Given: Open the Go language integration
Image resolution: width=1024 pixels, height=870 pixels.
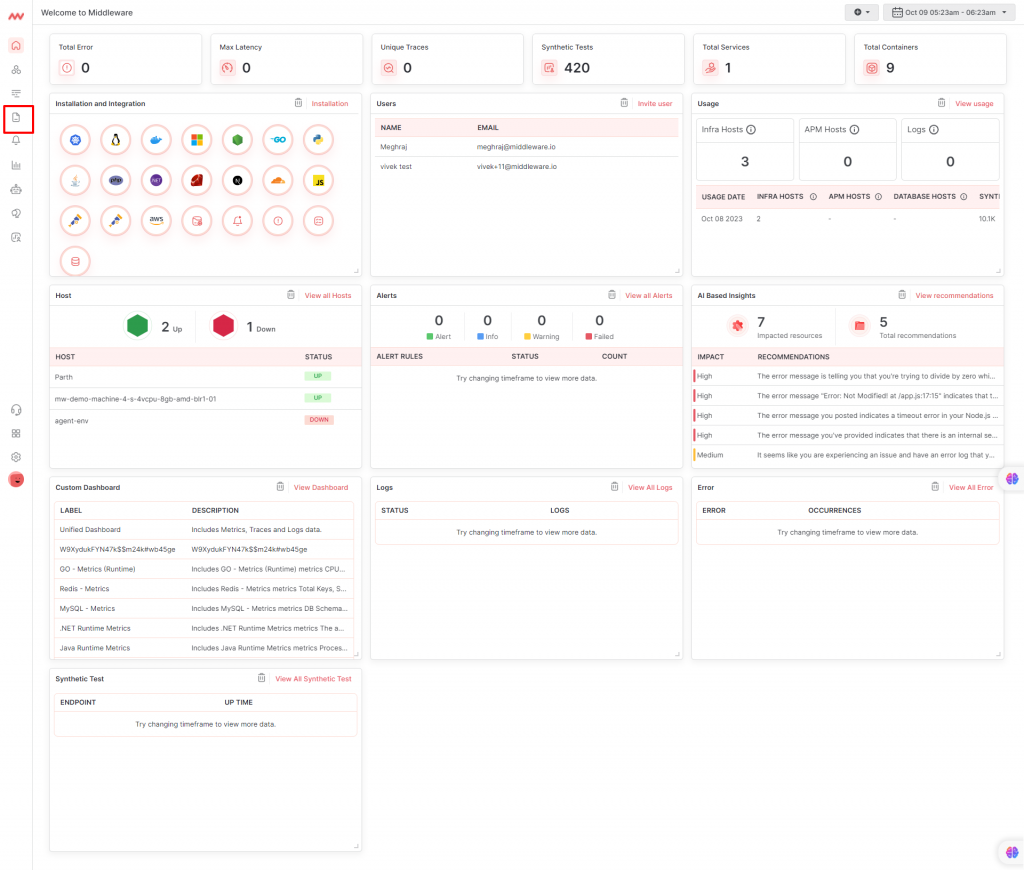Looking at the screenshot, I should (x=278, y=140).
